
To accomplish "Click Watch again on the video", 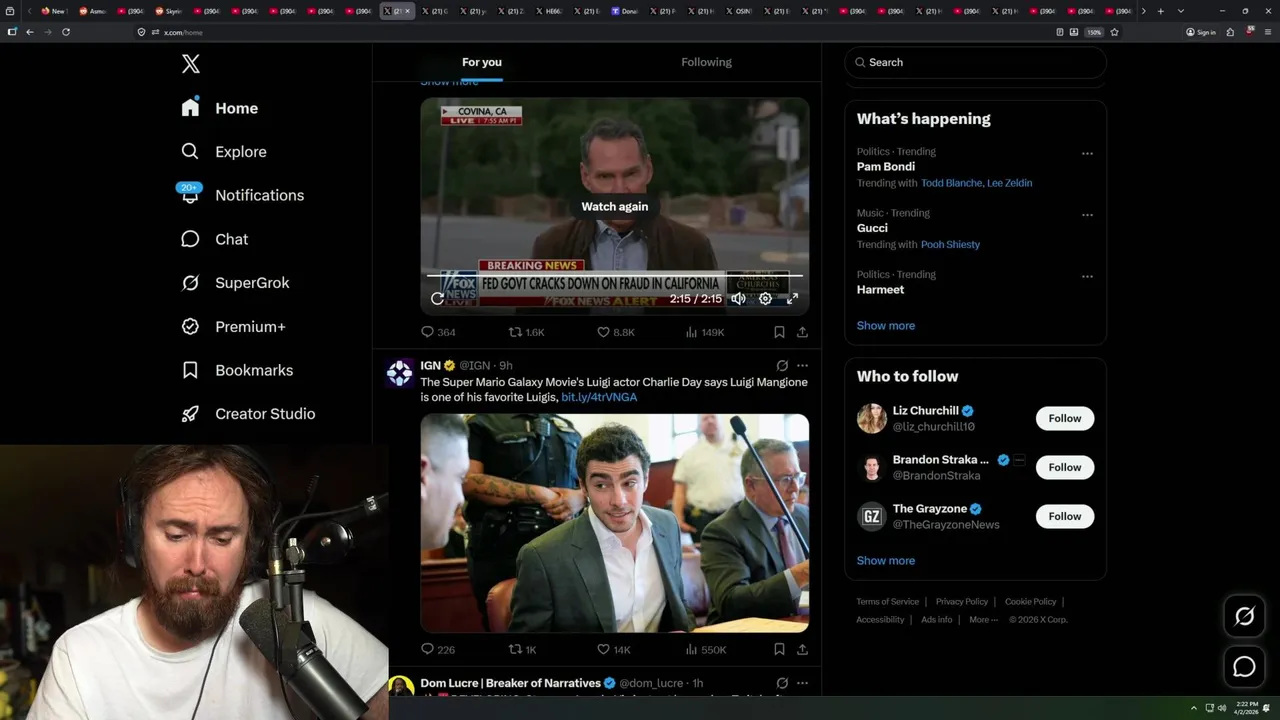I will click(615, 206).
